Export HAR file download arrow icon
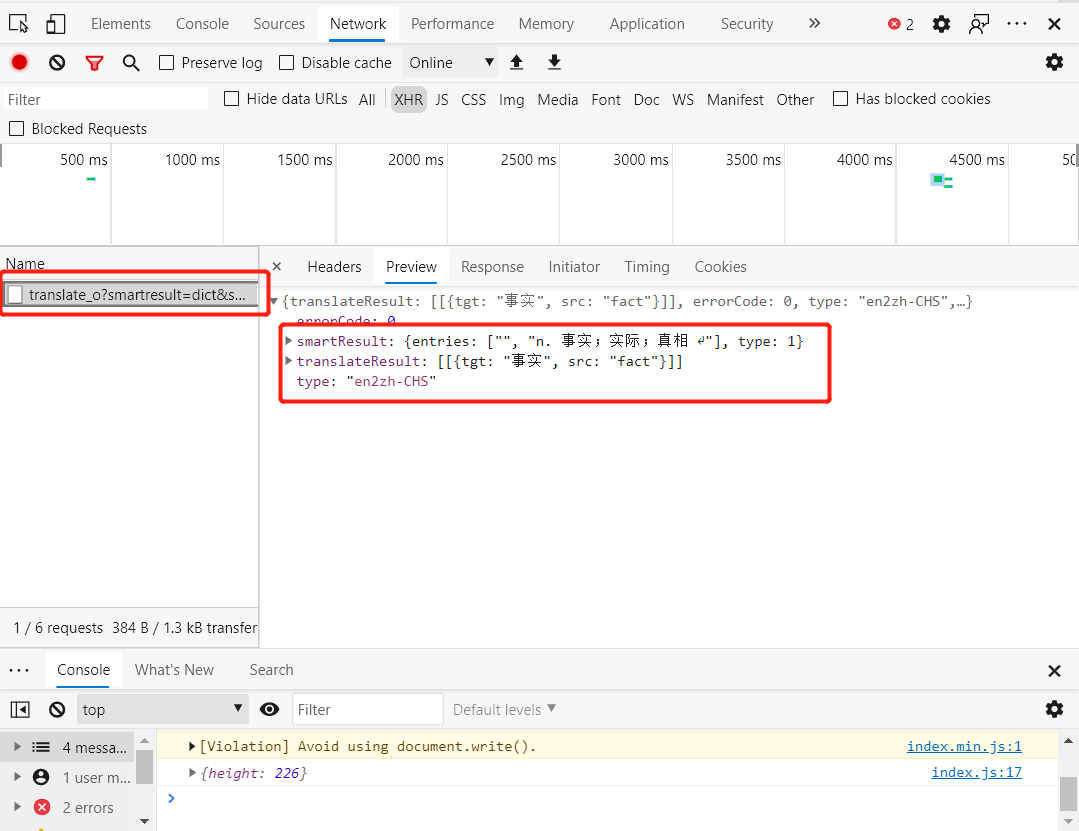Screen dimensions: 1079x831 click(x=554, y=63)
